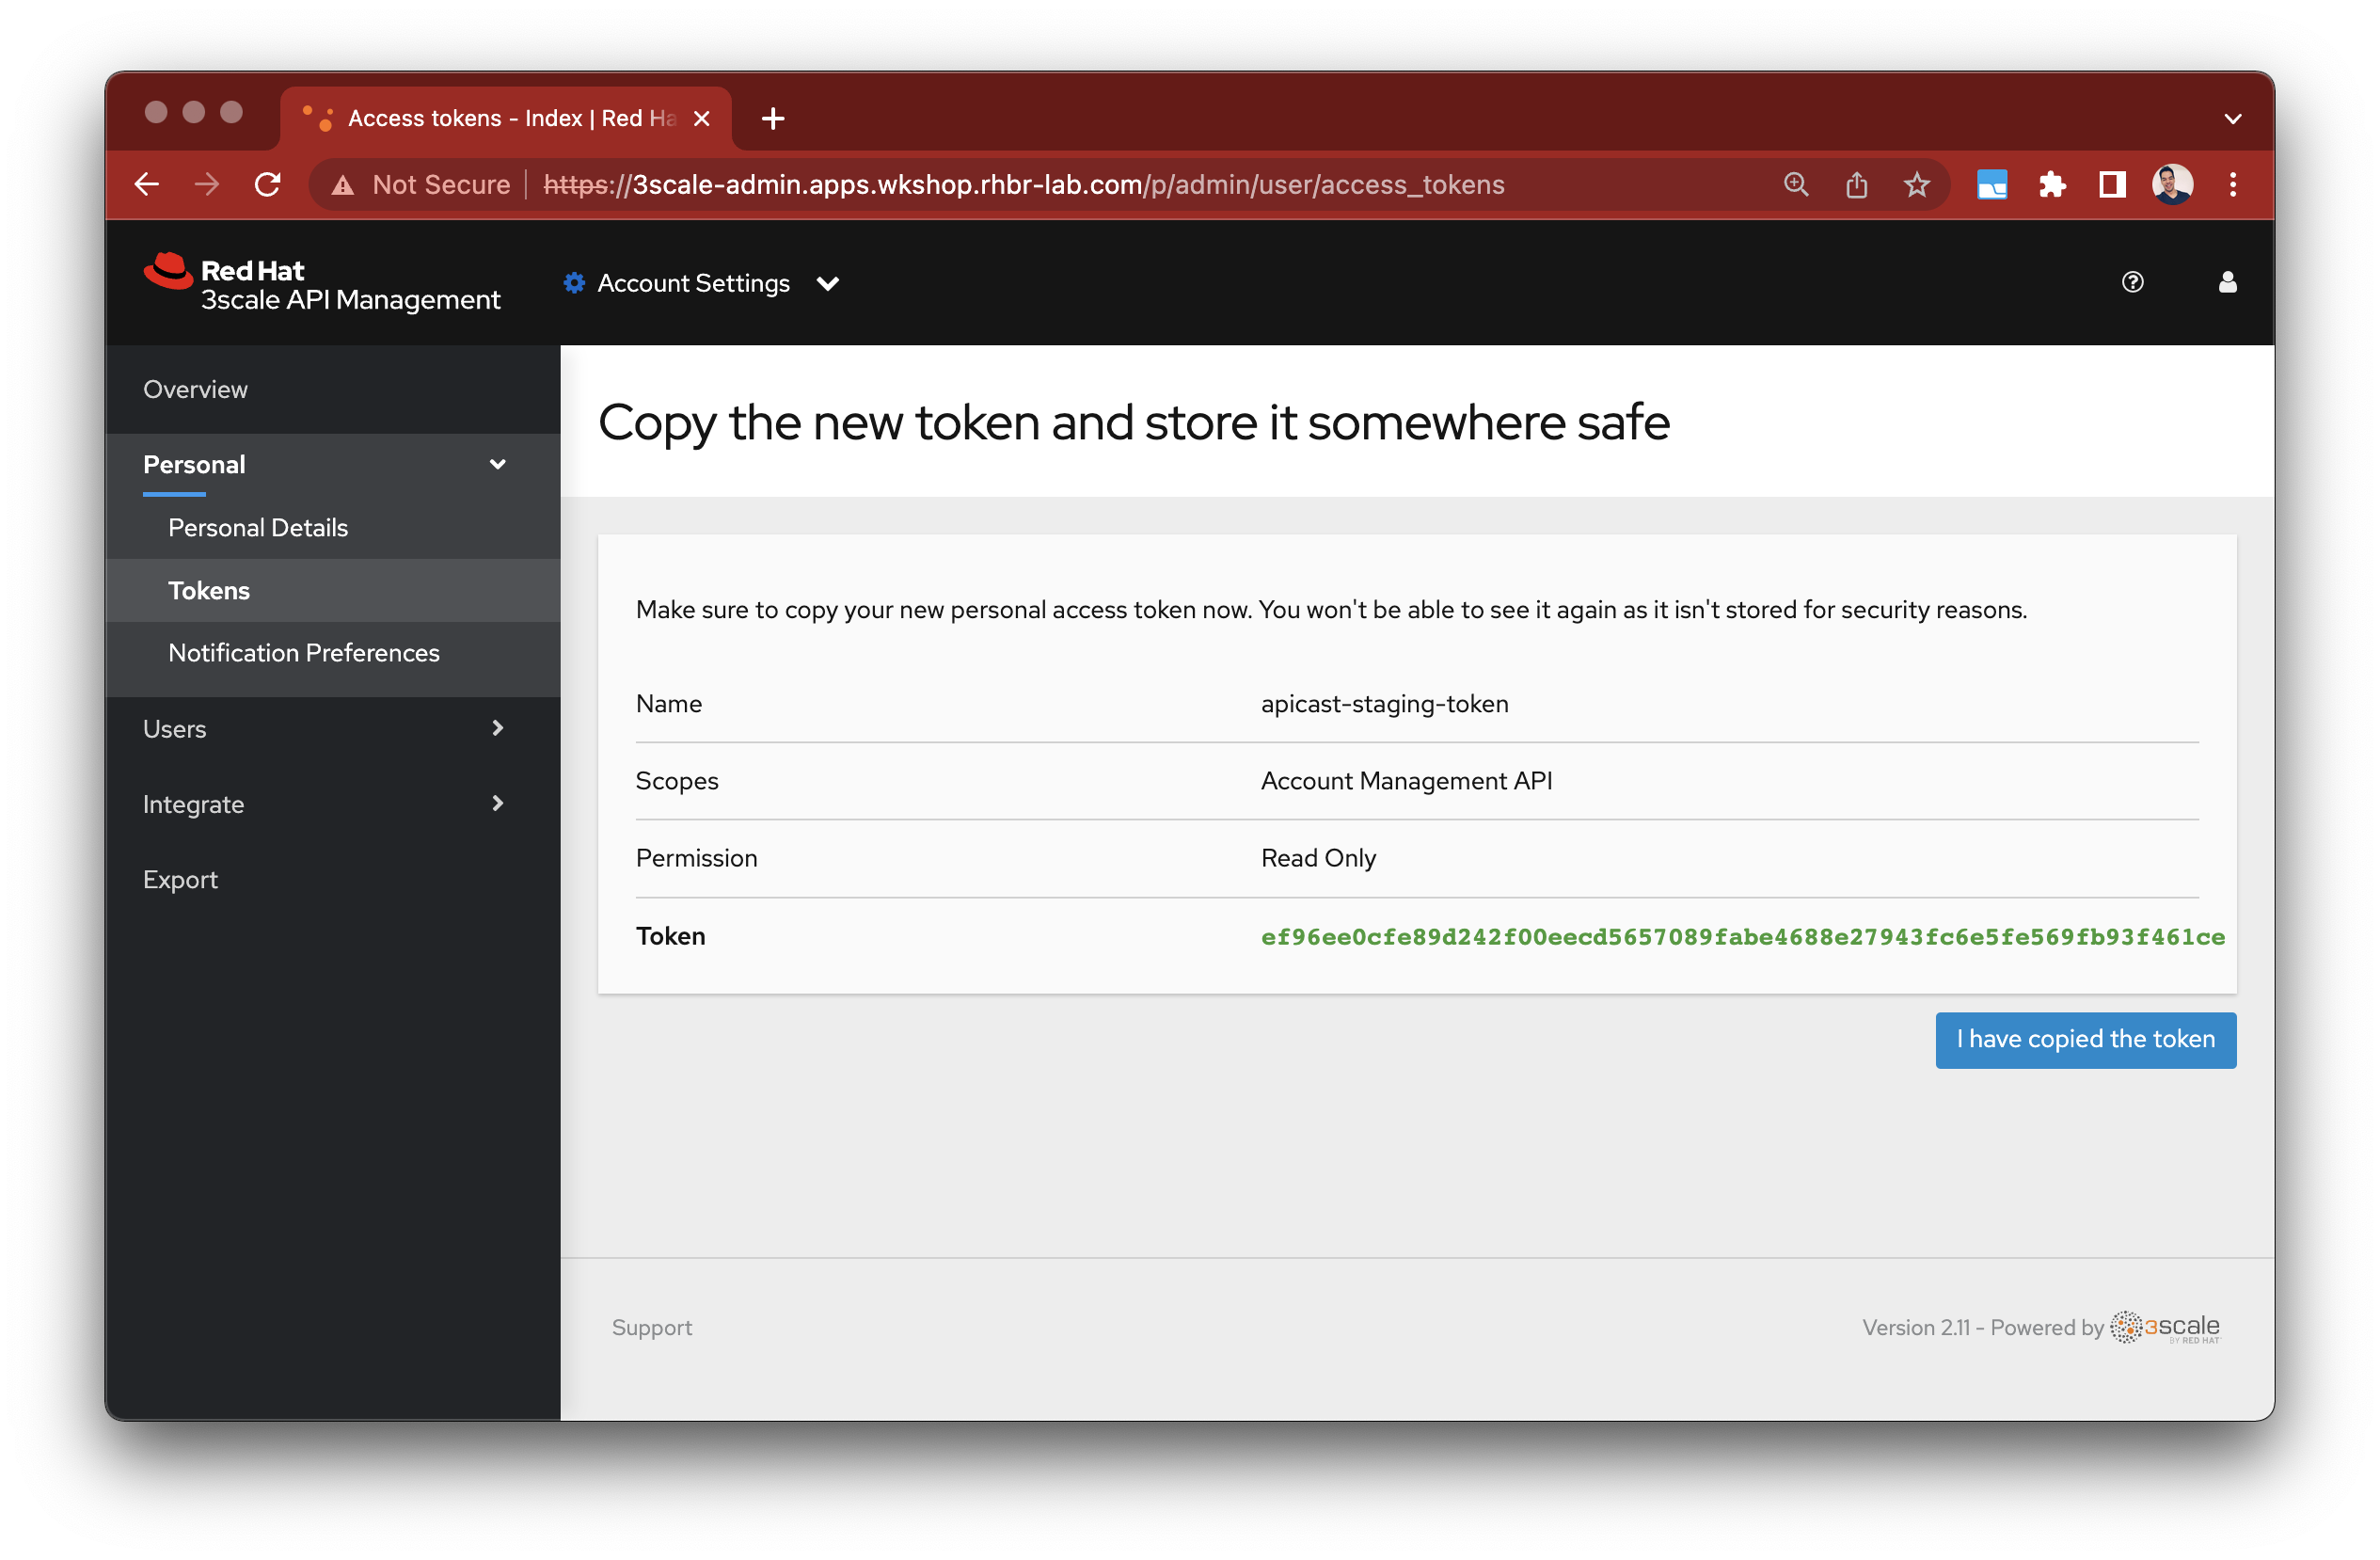Click the share page icon in address bar
Screen dimensions: 2380x1560
[1856, 185]
